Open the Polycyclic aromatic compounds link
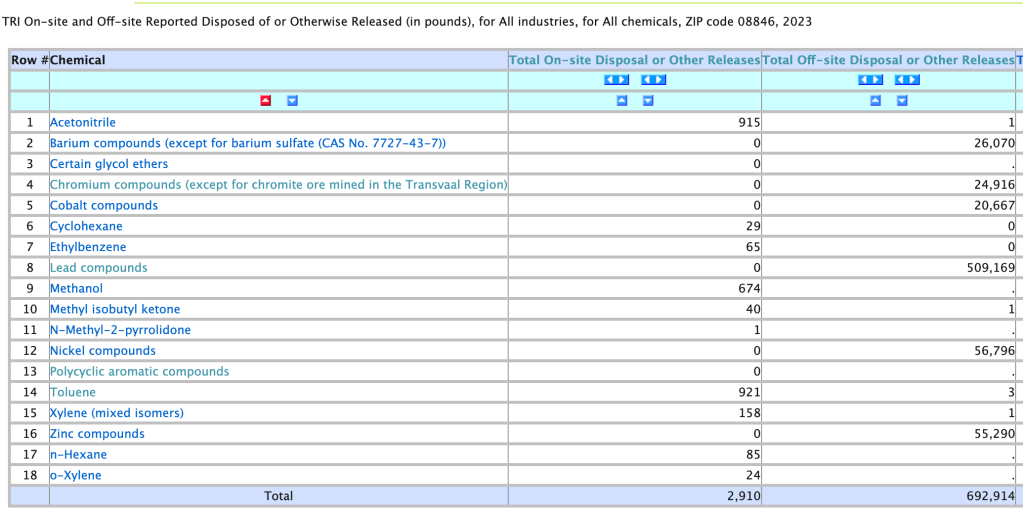 139,372
